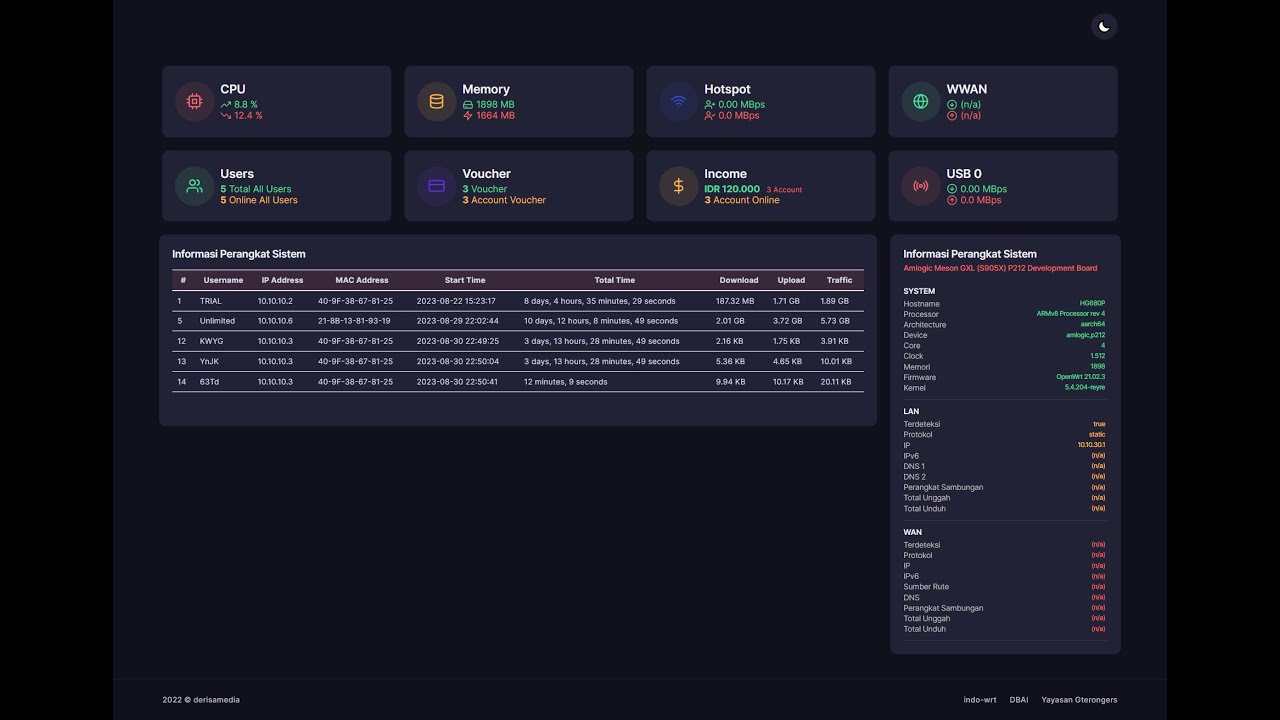Click MAC address 21-8B-13-81-93-19
1280x720 pixels.
click(354, 321)
